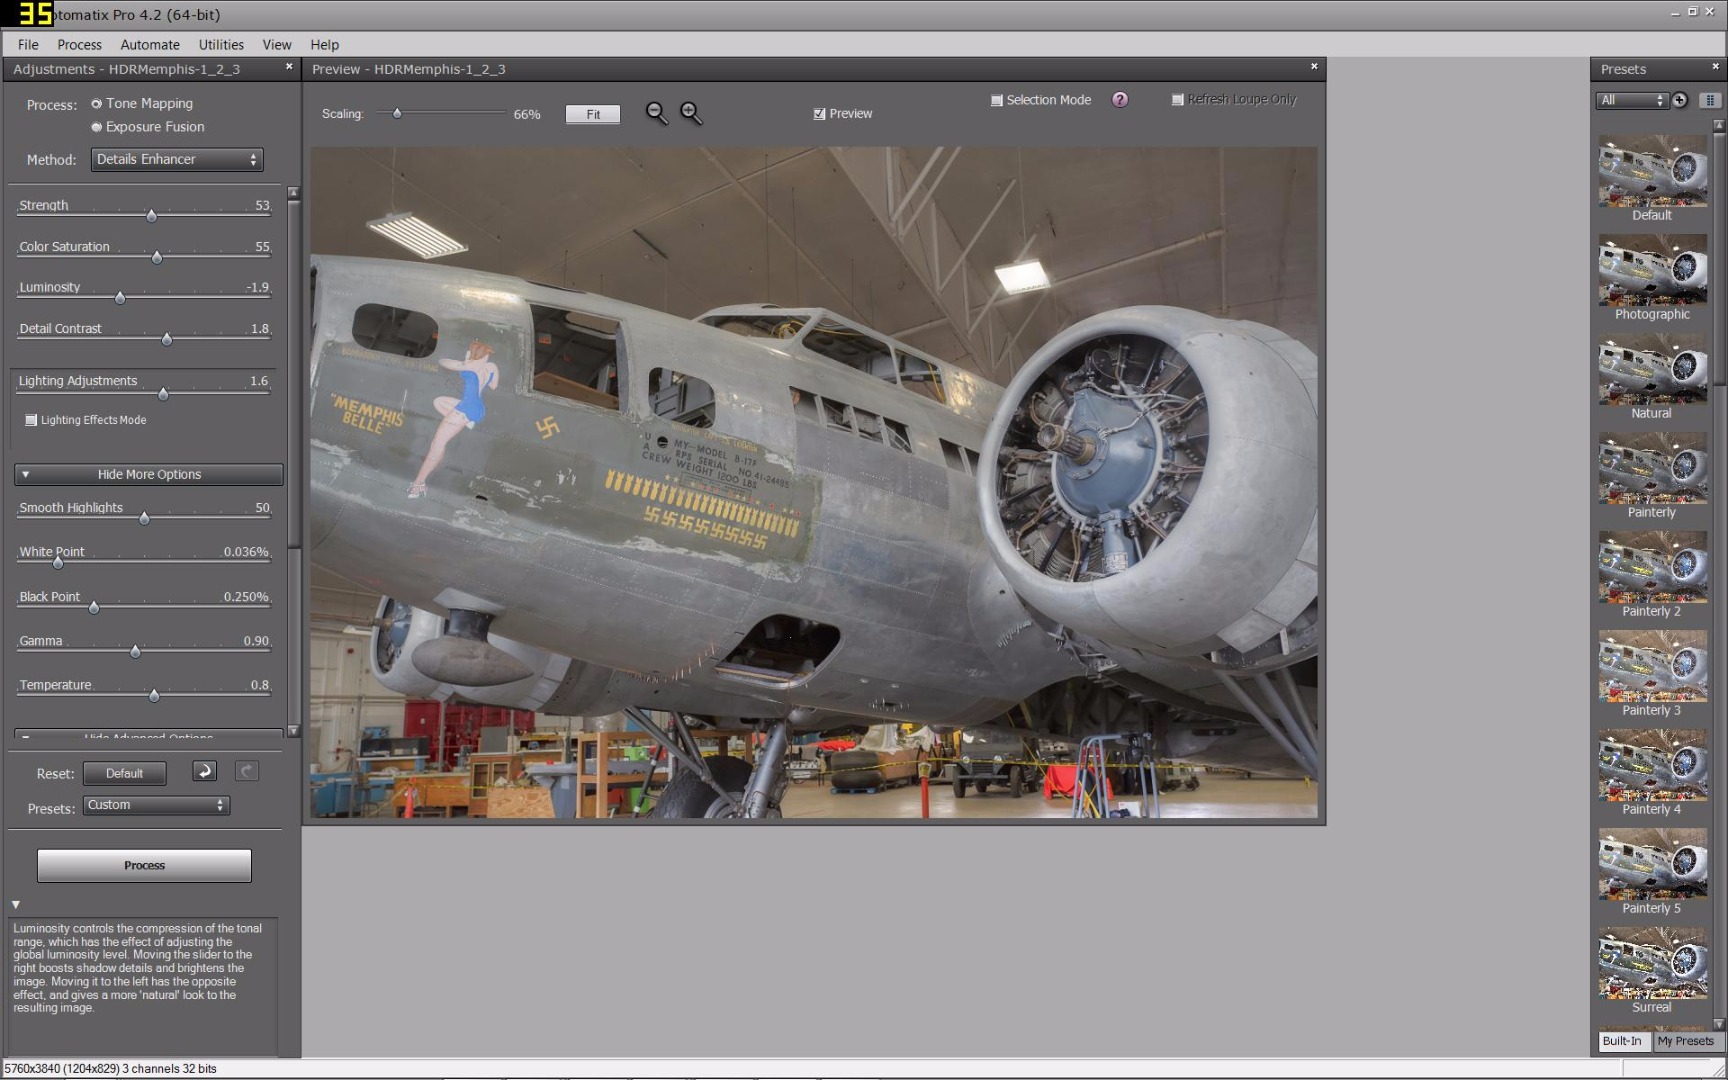Click the plus icon in Presets panel
1728x1080 pixels.
(x=1680, y=100)
